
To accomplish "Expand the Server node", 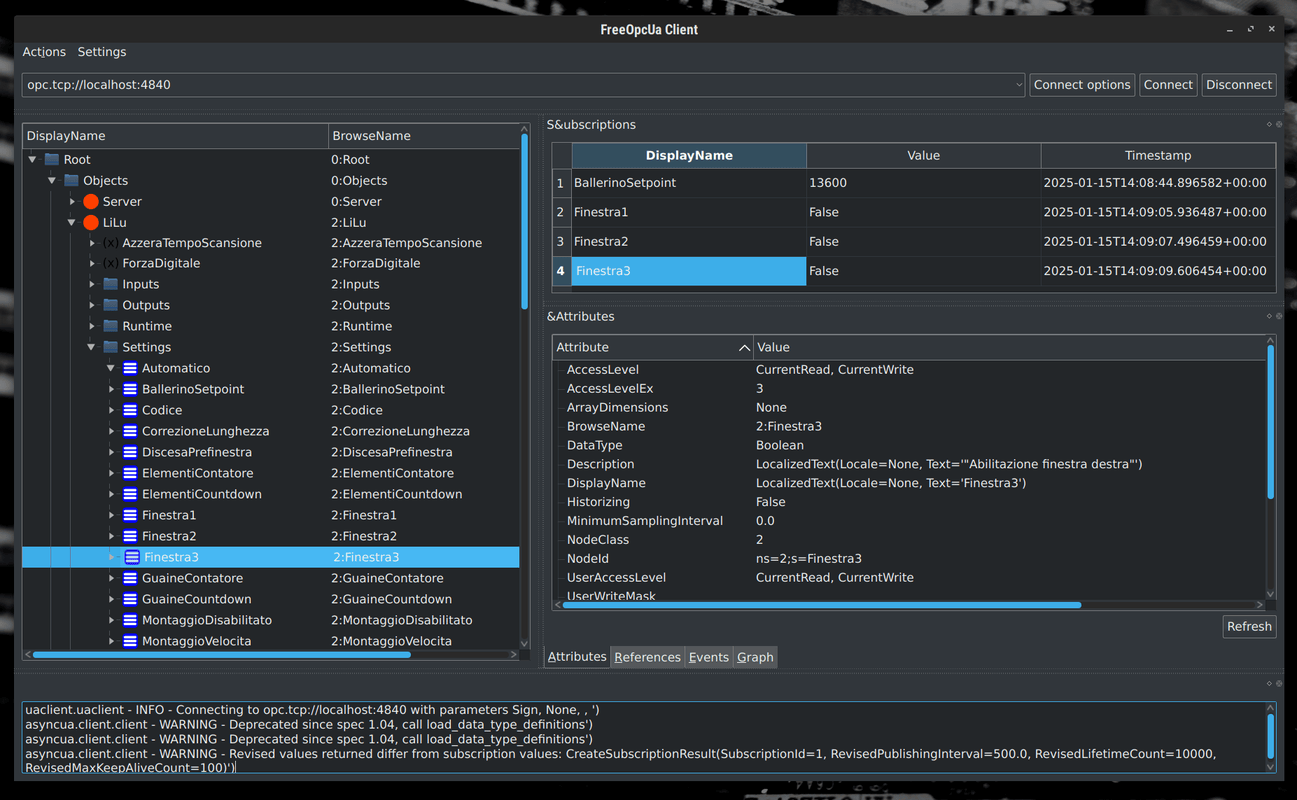I will tap(72, 202).
